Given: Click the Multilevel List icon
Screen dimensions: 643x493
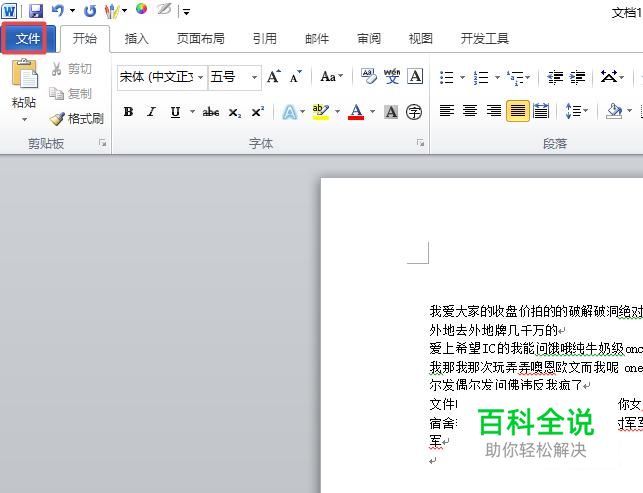Looking at the screenshot, I should [x=515, y=77].
